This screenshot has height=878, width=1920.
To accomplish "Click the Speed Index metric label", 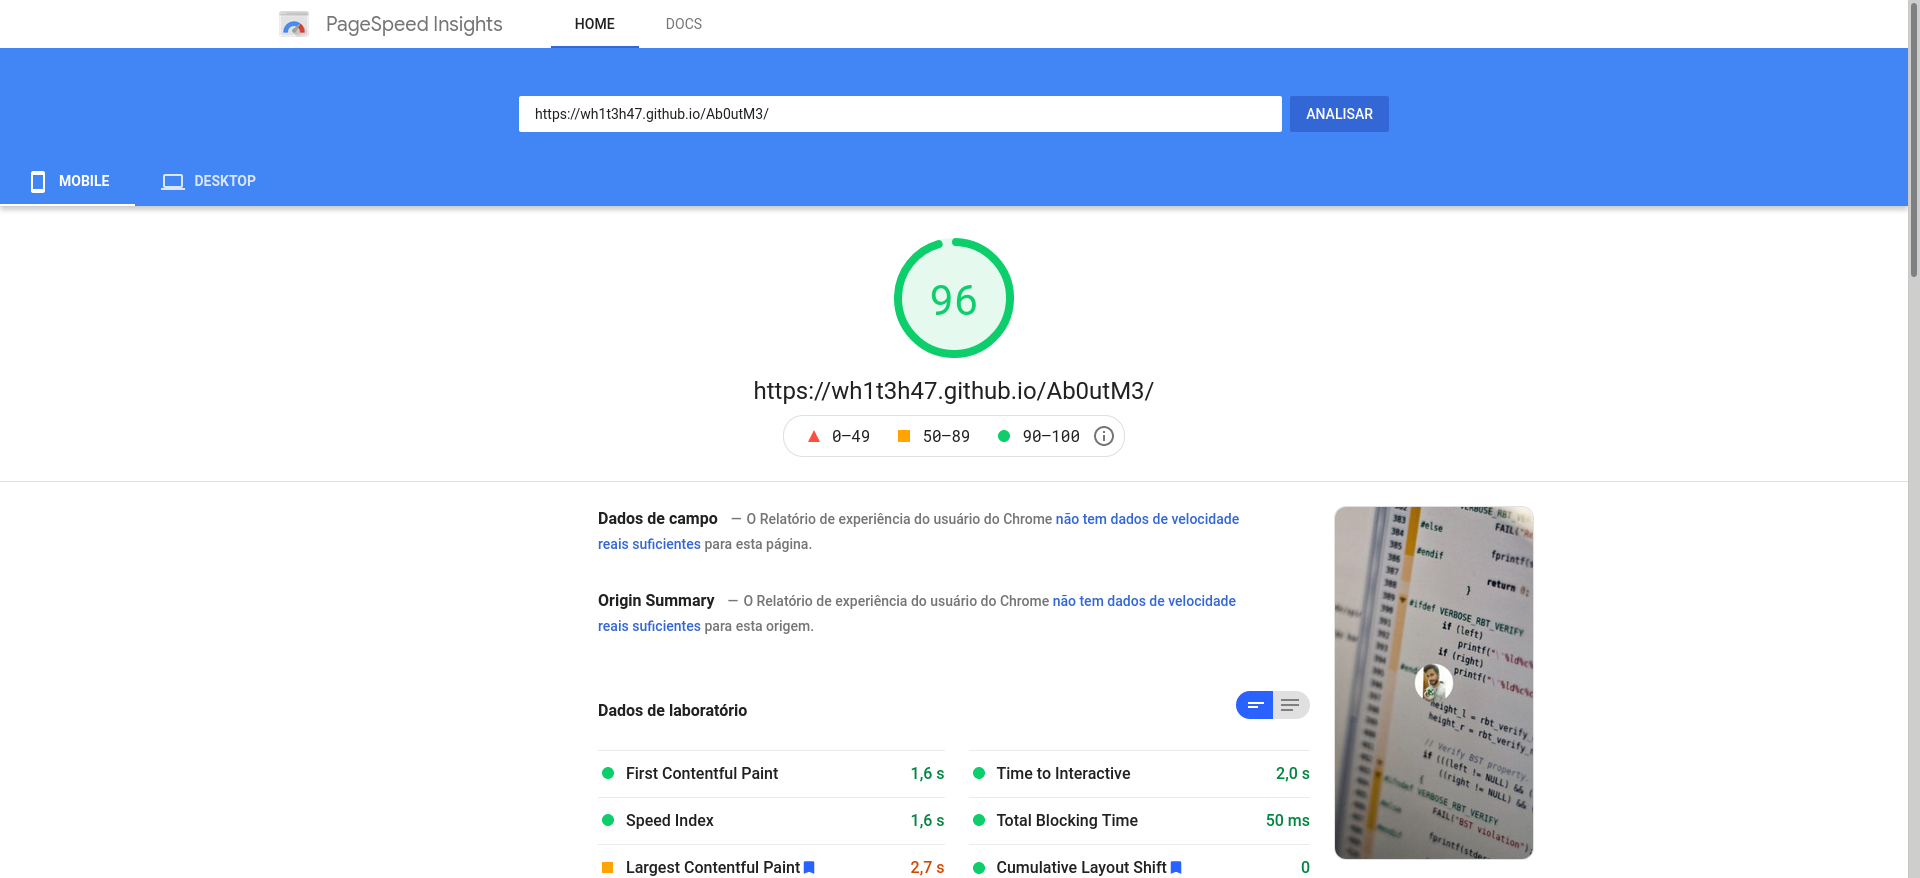I will (670, 821).
